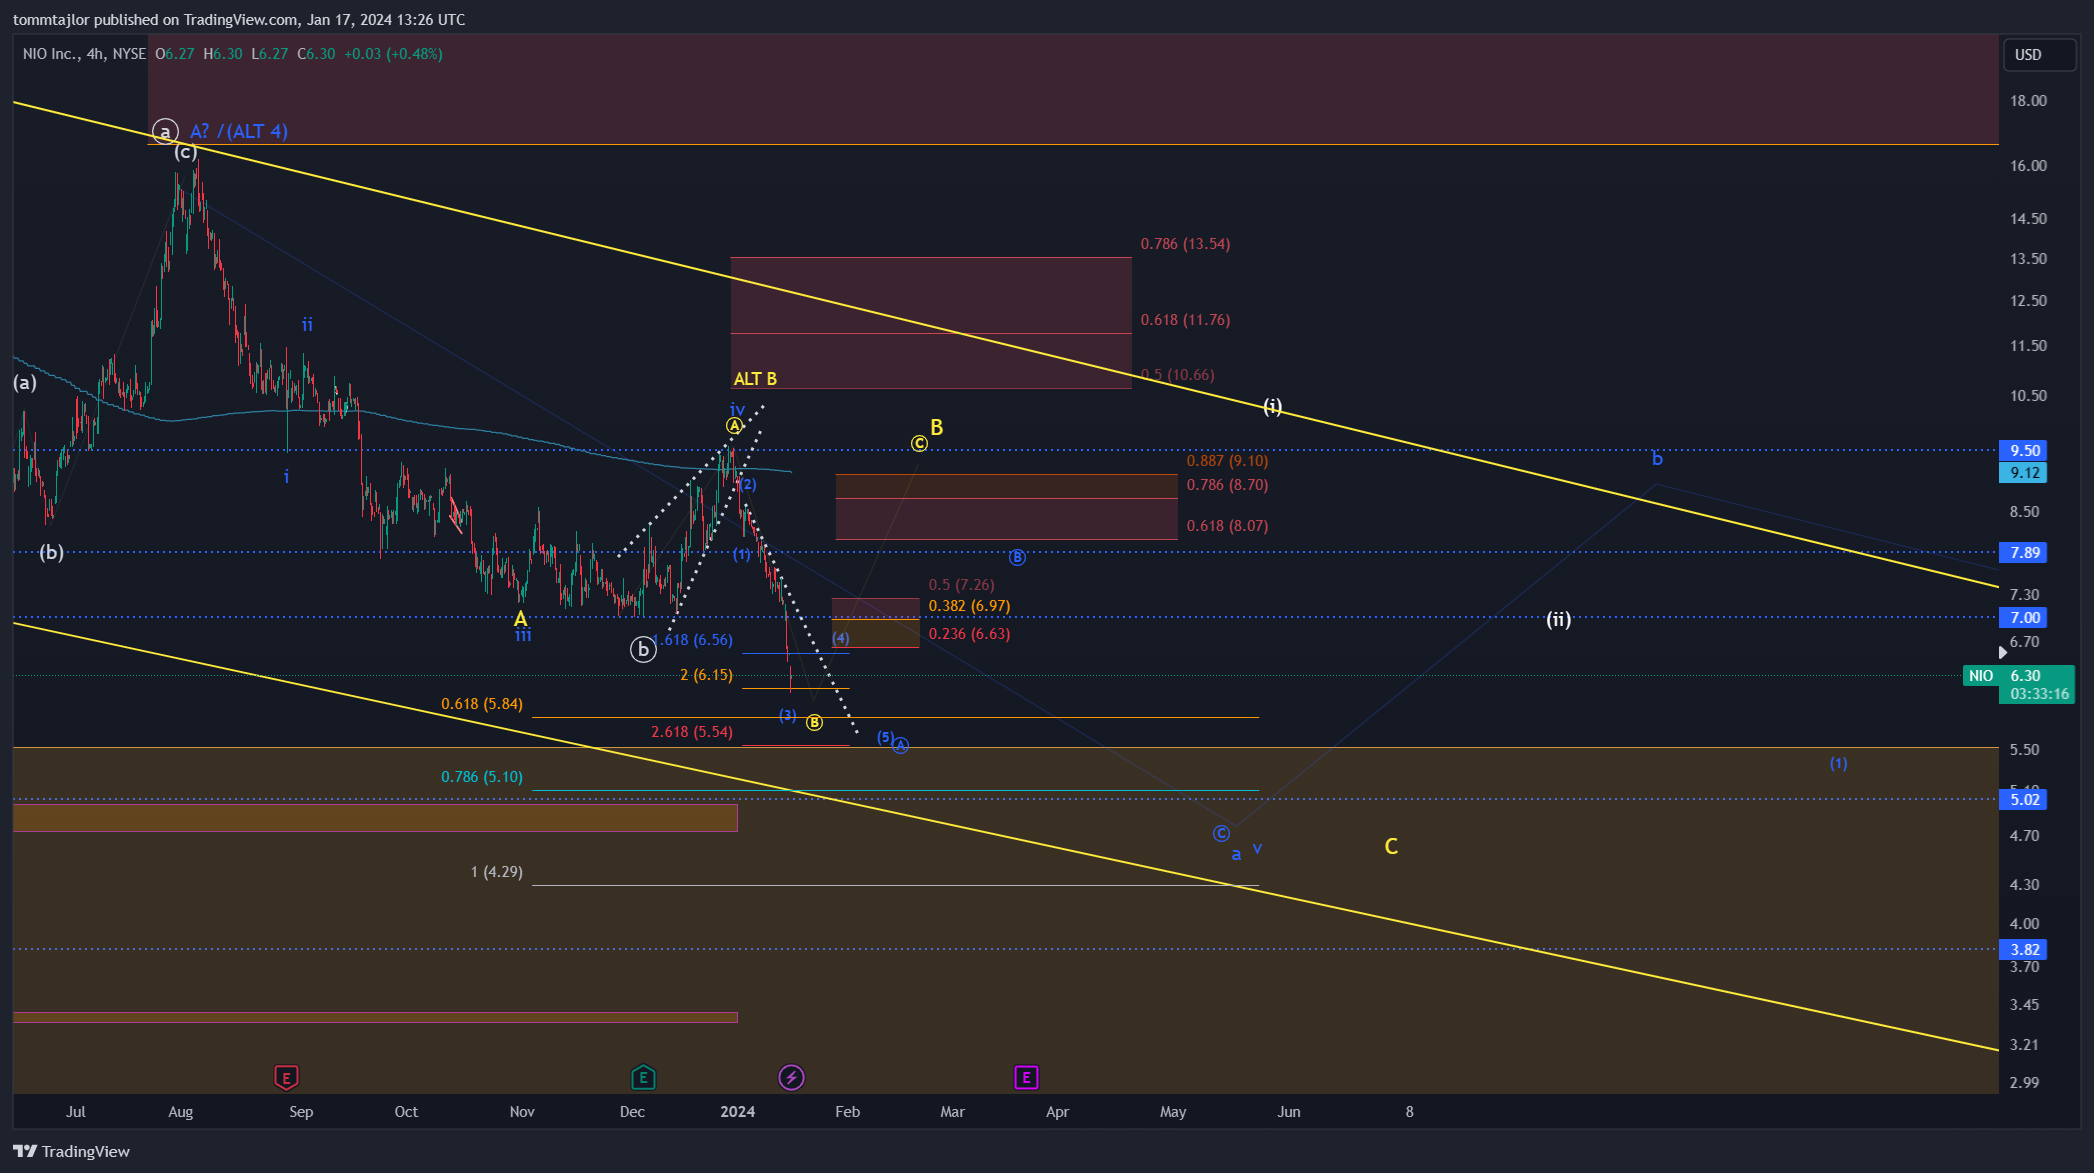Click the TradingView logo at bottom left
Viewport: 2094px width, 1173px height.
72,1151
